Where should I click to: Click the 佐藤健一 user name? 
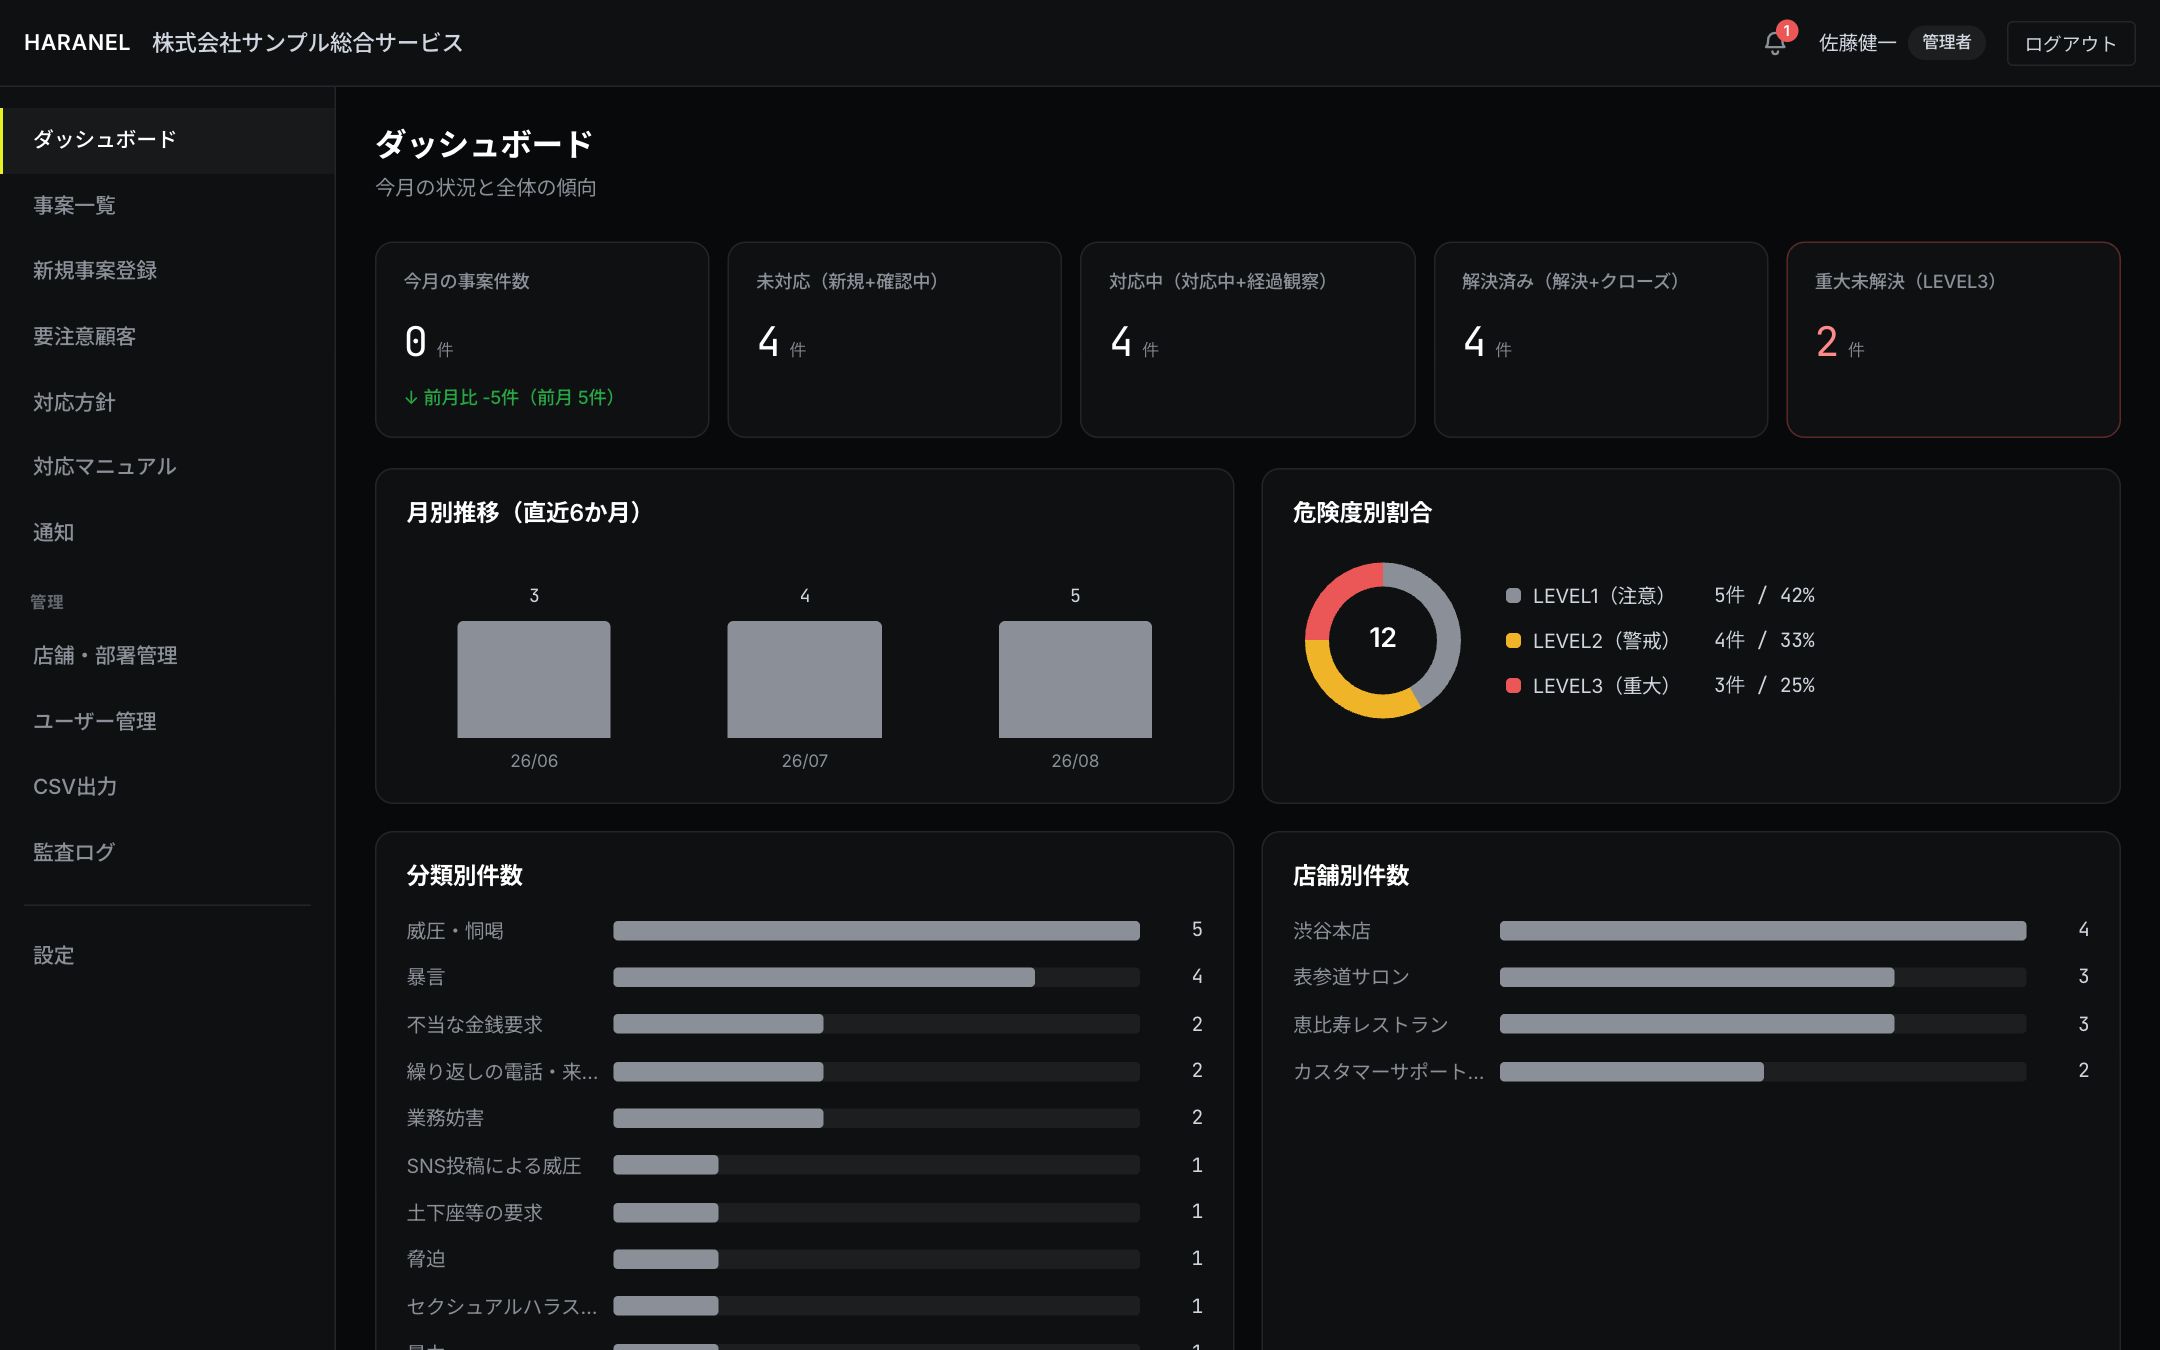click(x=1857, y=43)
